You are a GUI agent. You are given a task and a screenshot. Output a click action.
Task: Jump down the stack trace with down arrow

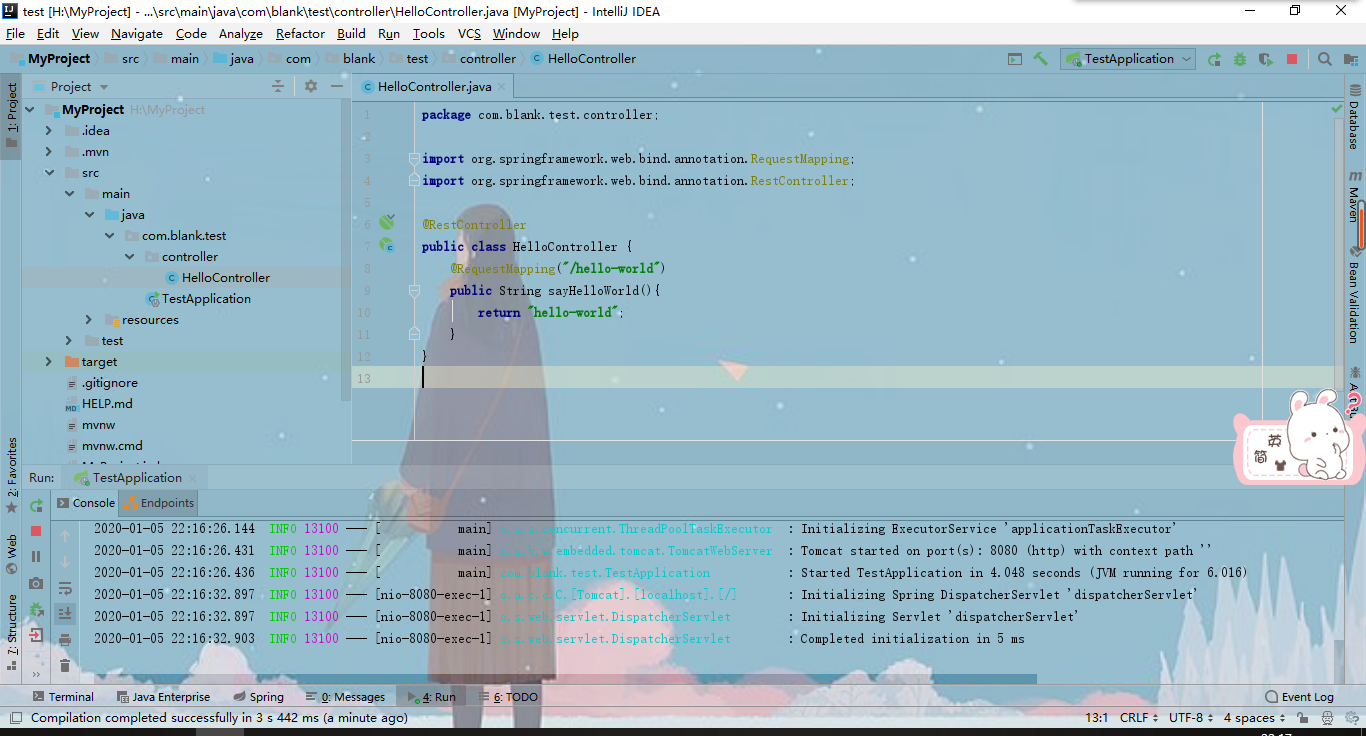point(65,562)
